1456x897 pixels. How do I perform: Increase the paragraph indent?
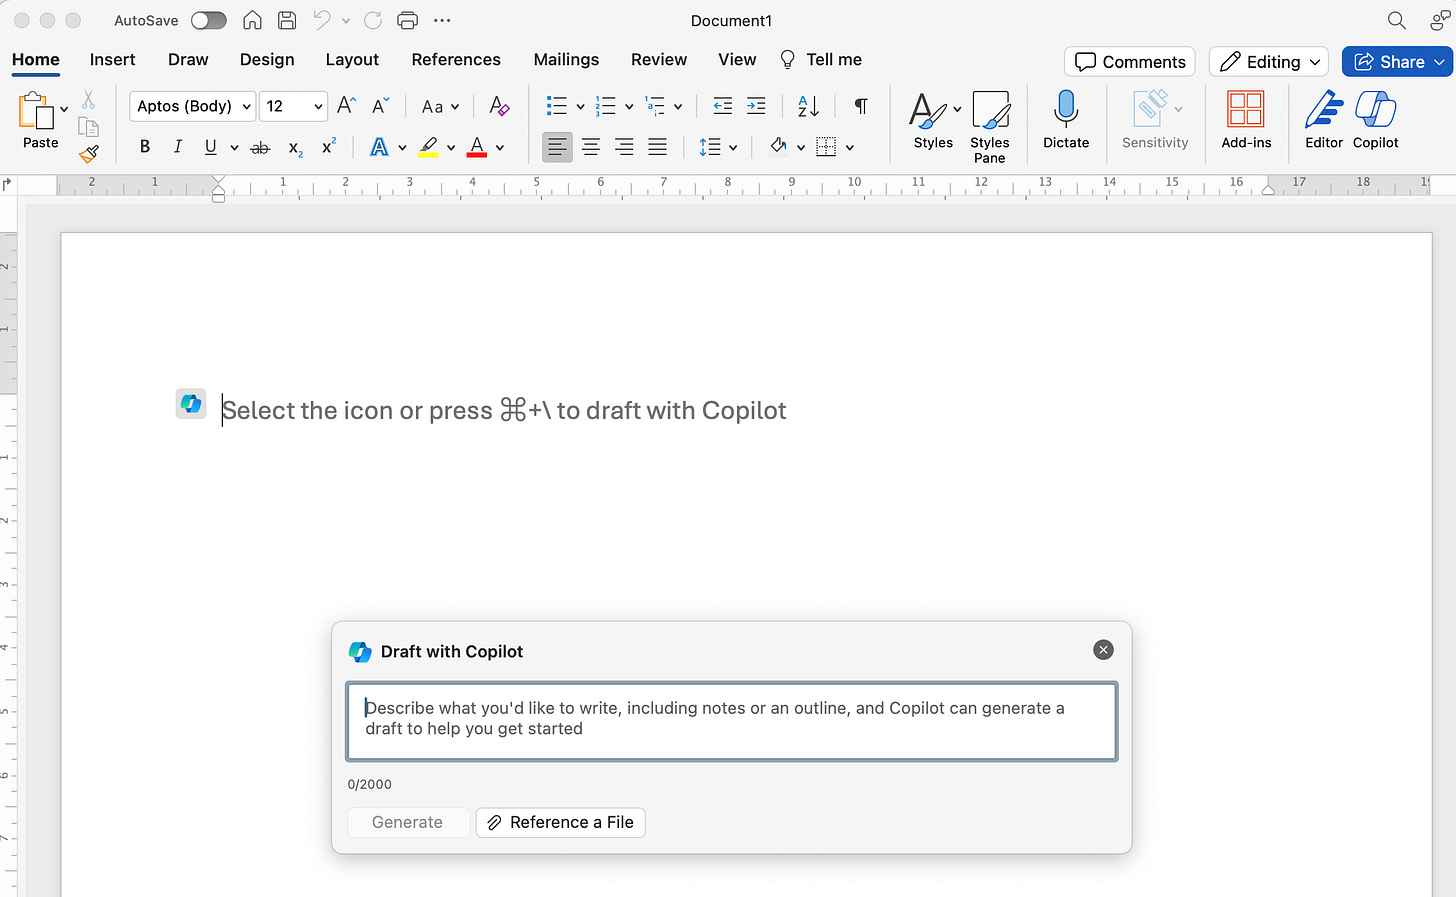pyautogui.click(x=756, y=106)
